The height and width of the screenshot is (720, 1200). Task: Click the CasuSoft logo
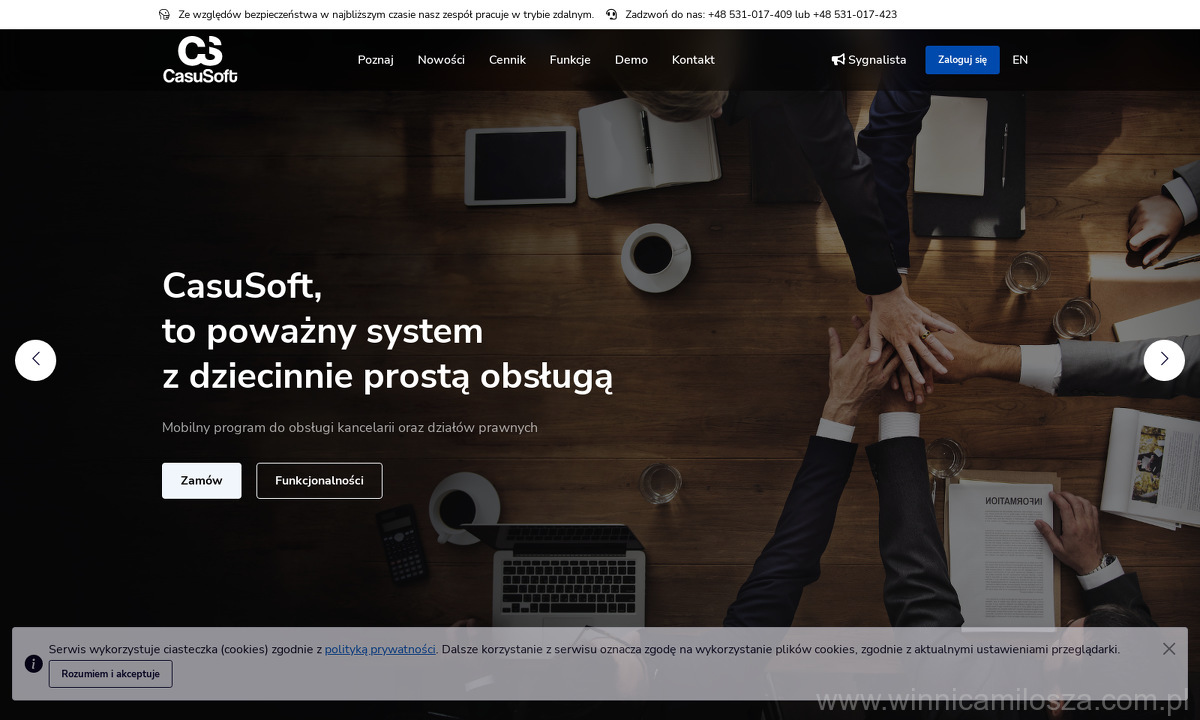[200, 60]
